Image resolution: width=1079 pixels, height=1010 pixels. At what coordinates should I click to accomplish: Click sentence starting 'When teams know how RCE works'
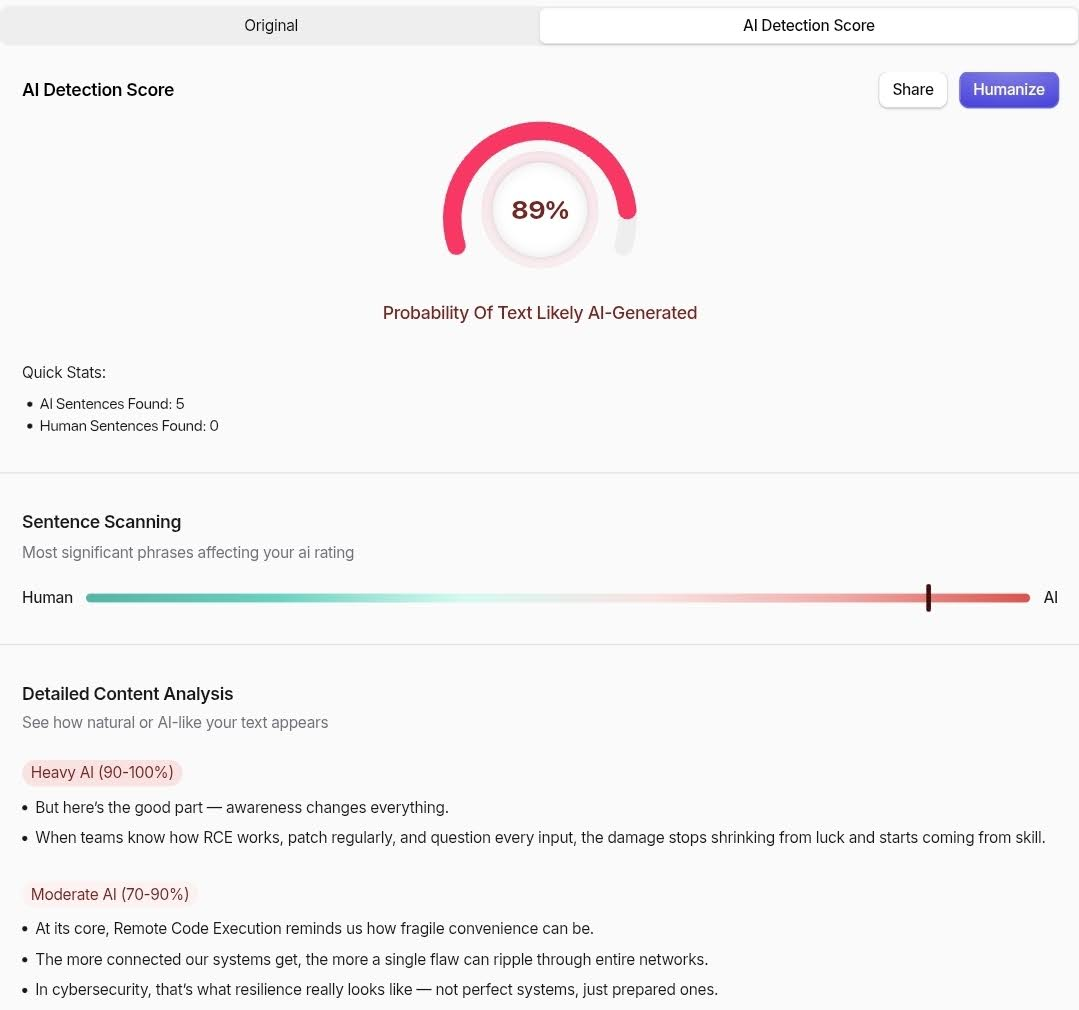(540, 837)
